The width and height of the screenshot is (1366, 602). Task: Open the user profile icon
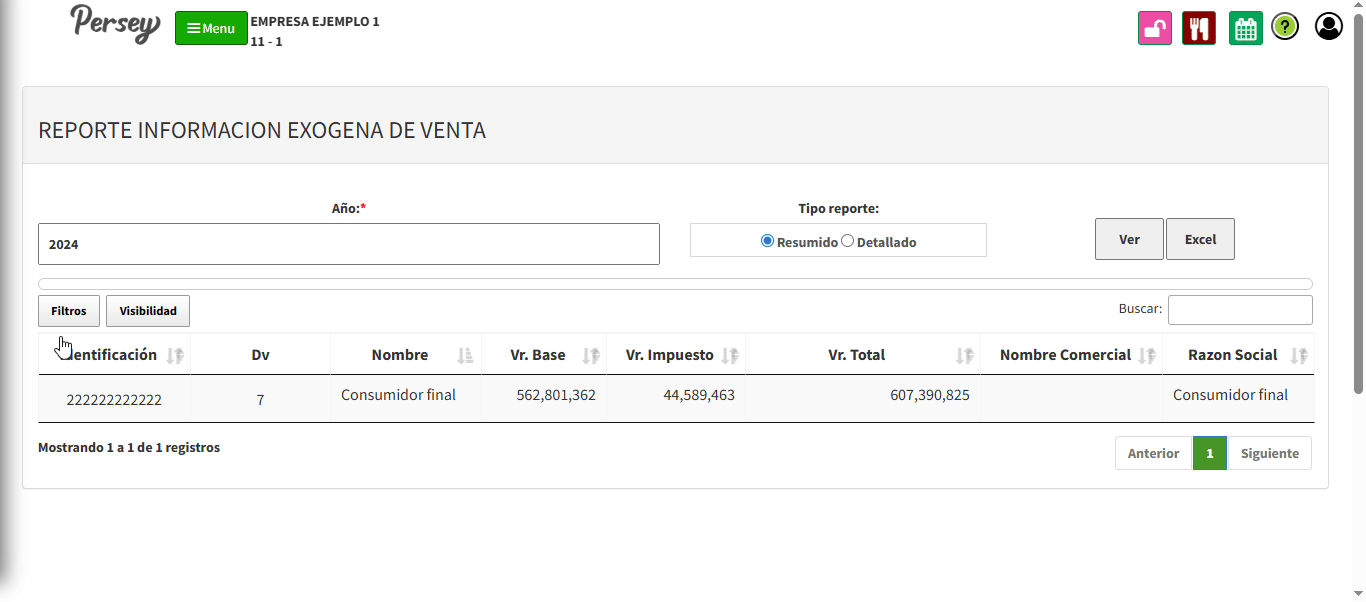[x=1328, y=27]
